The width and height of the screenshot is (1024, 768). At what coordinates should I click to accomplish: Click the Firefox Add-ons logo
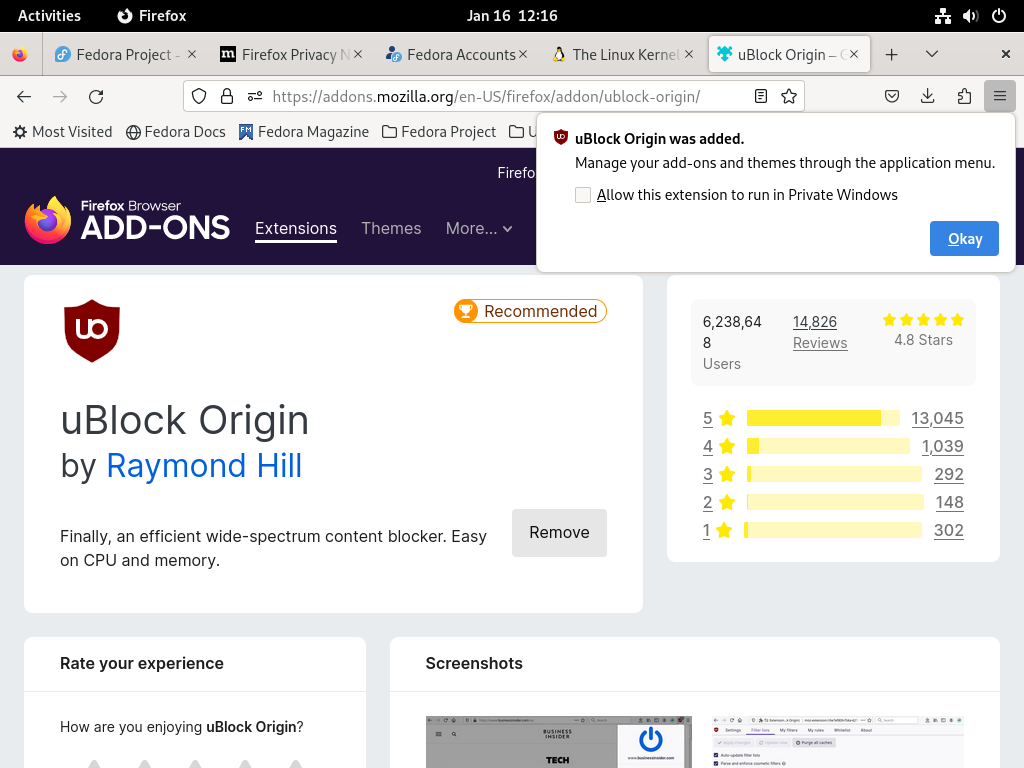point(127,221)
